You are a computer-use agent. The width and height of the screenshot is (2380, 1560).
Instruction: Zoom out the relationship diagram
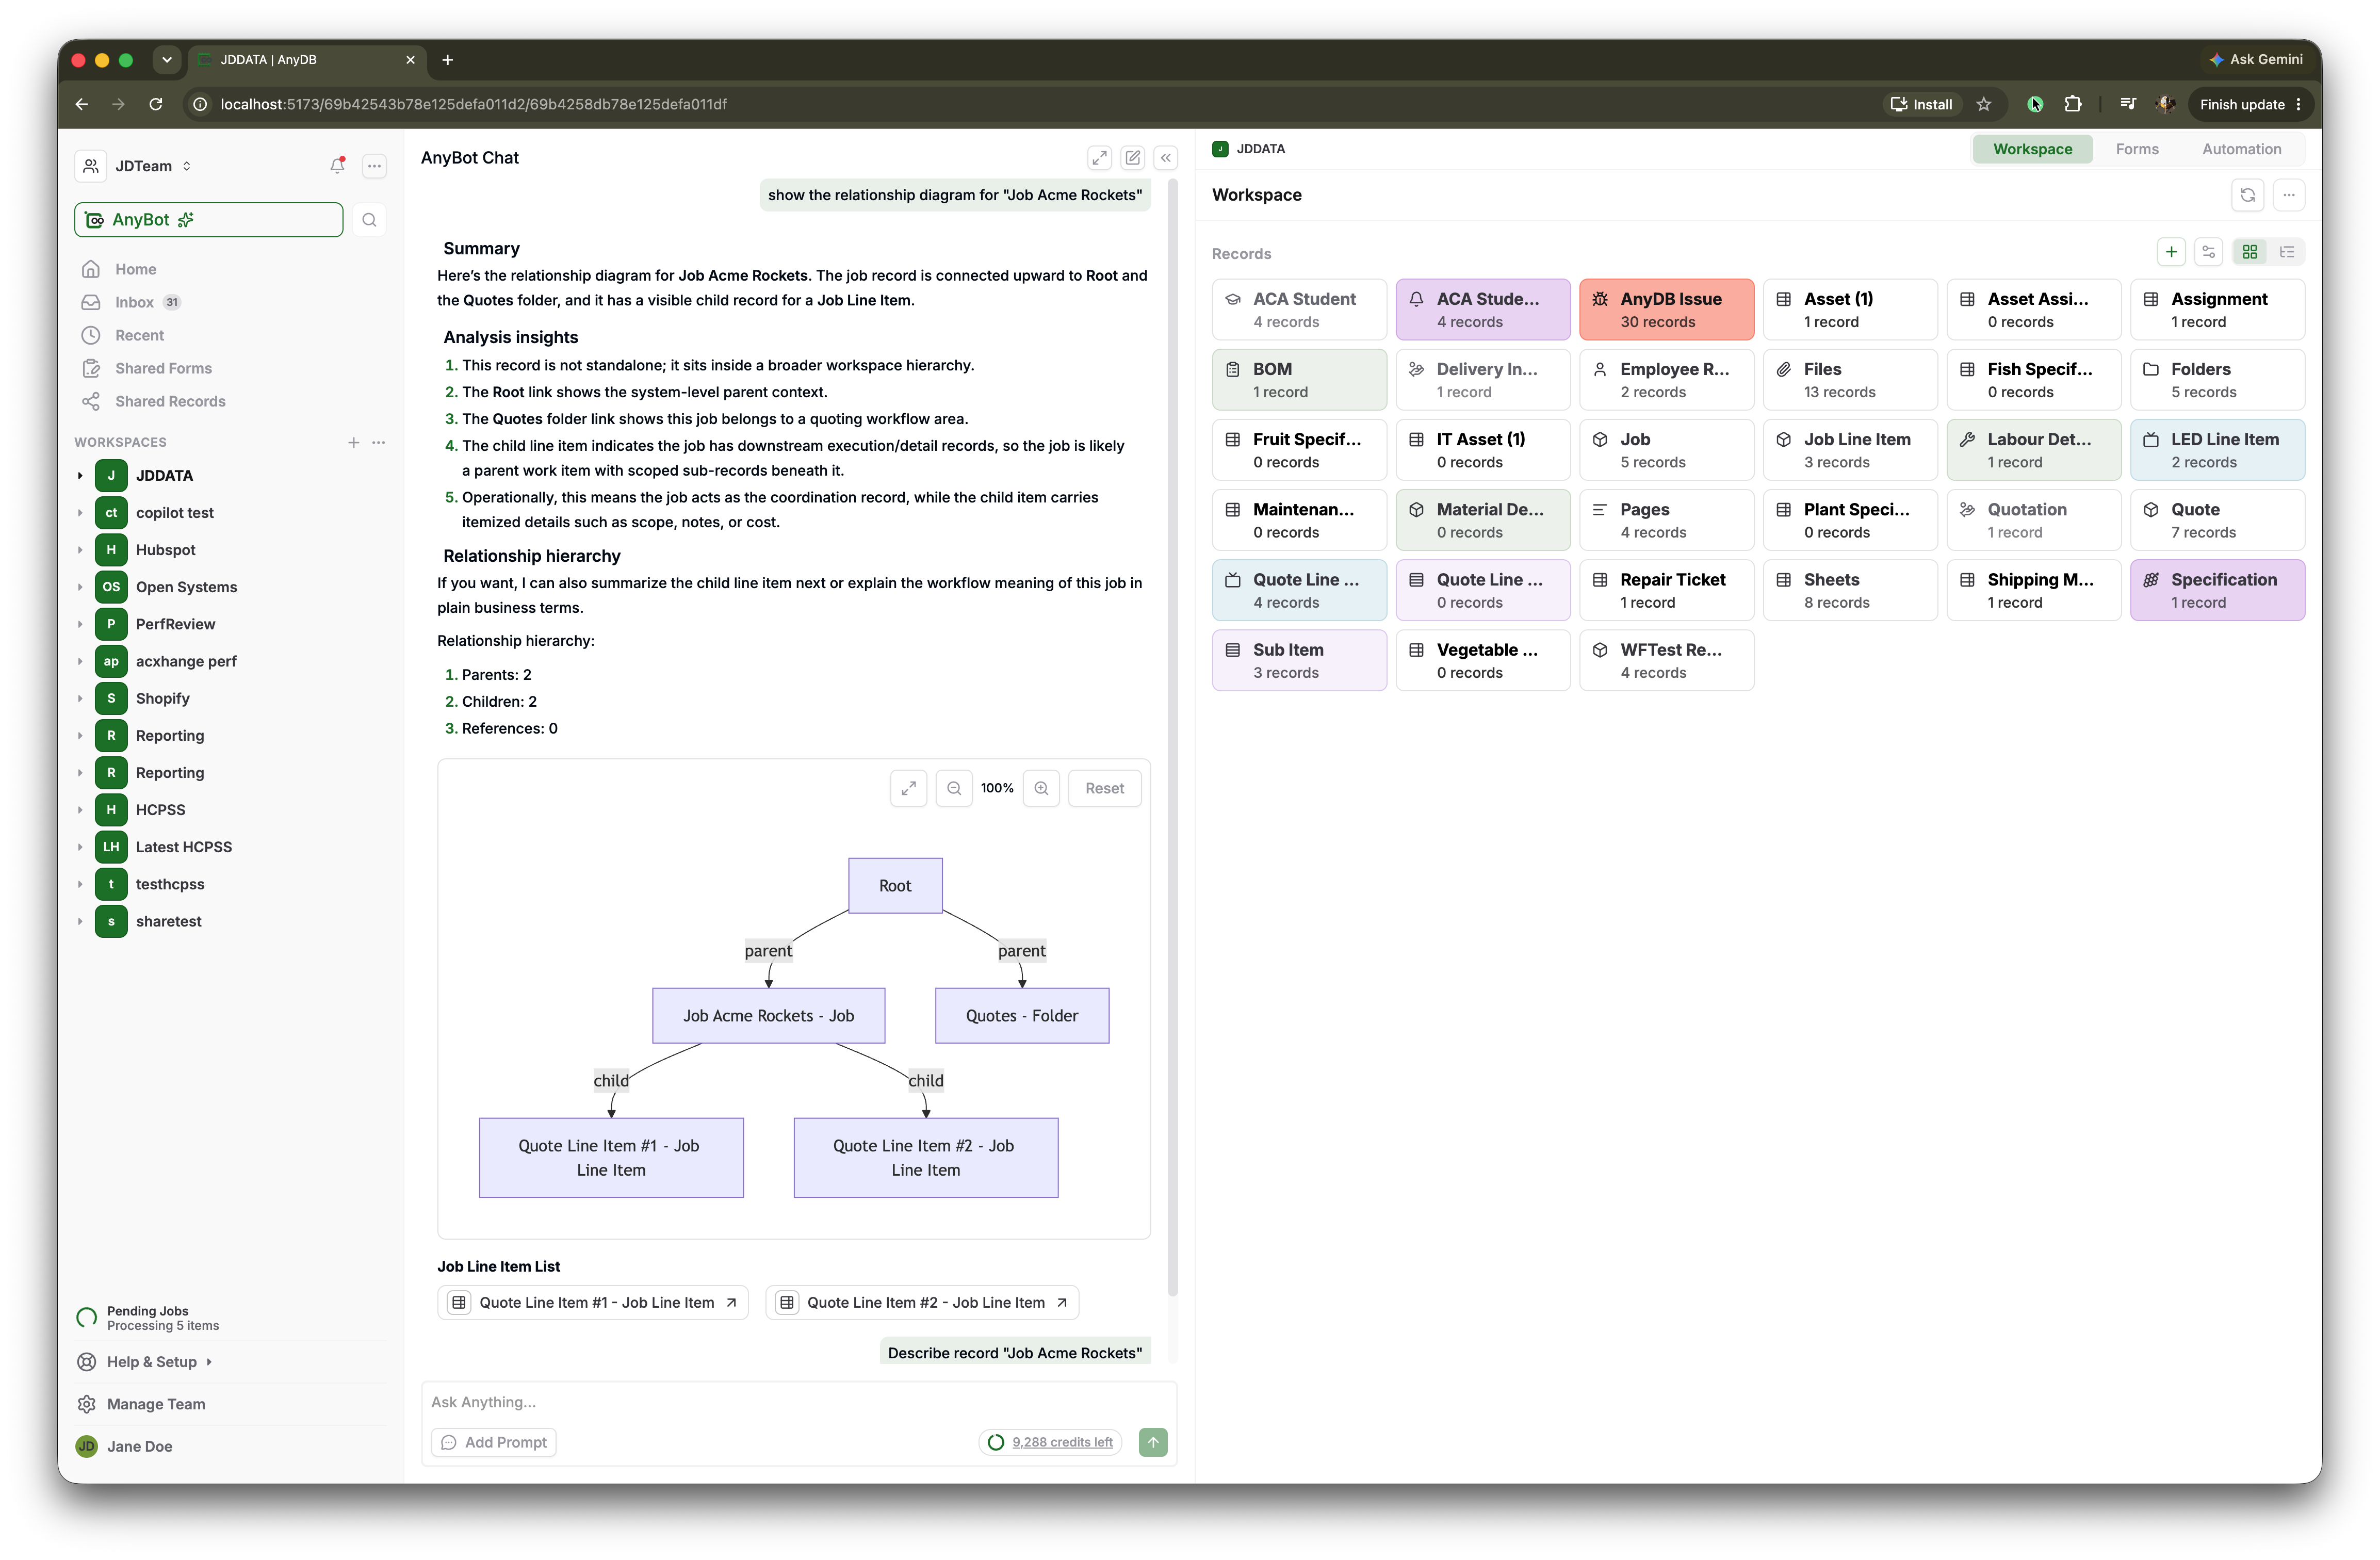click(x=953, y=788)
